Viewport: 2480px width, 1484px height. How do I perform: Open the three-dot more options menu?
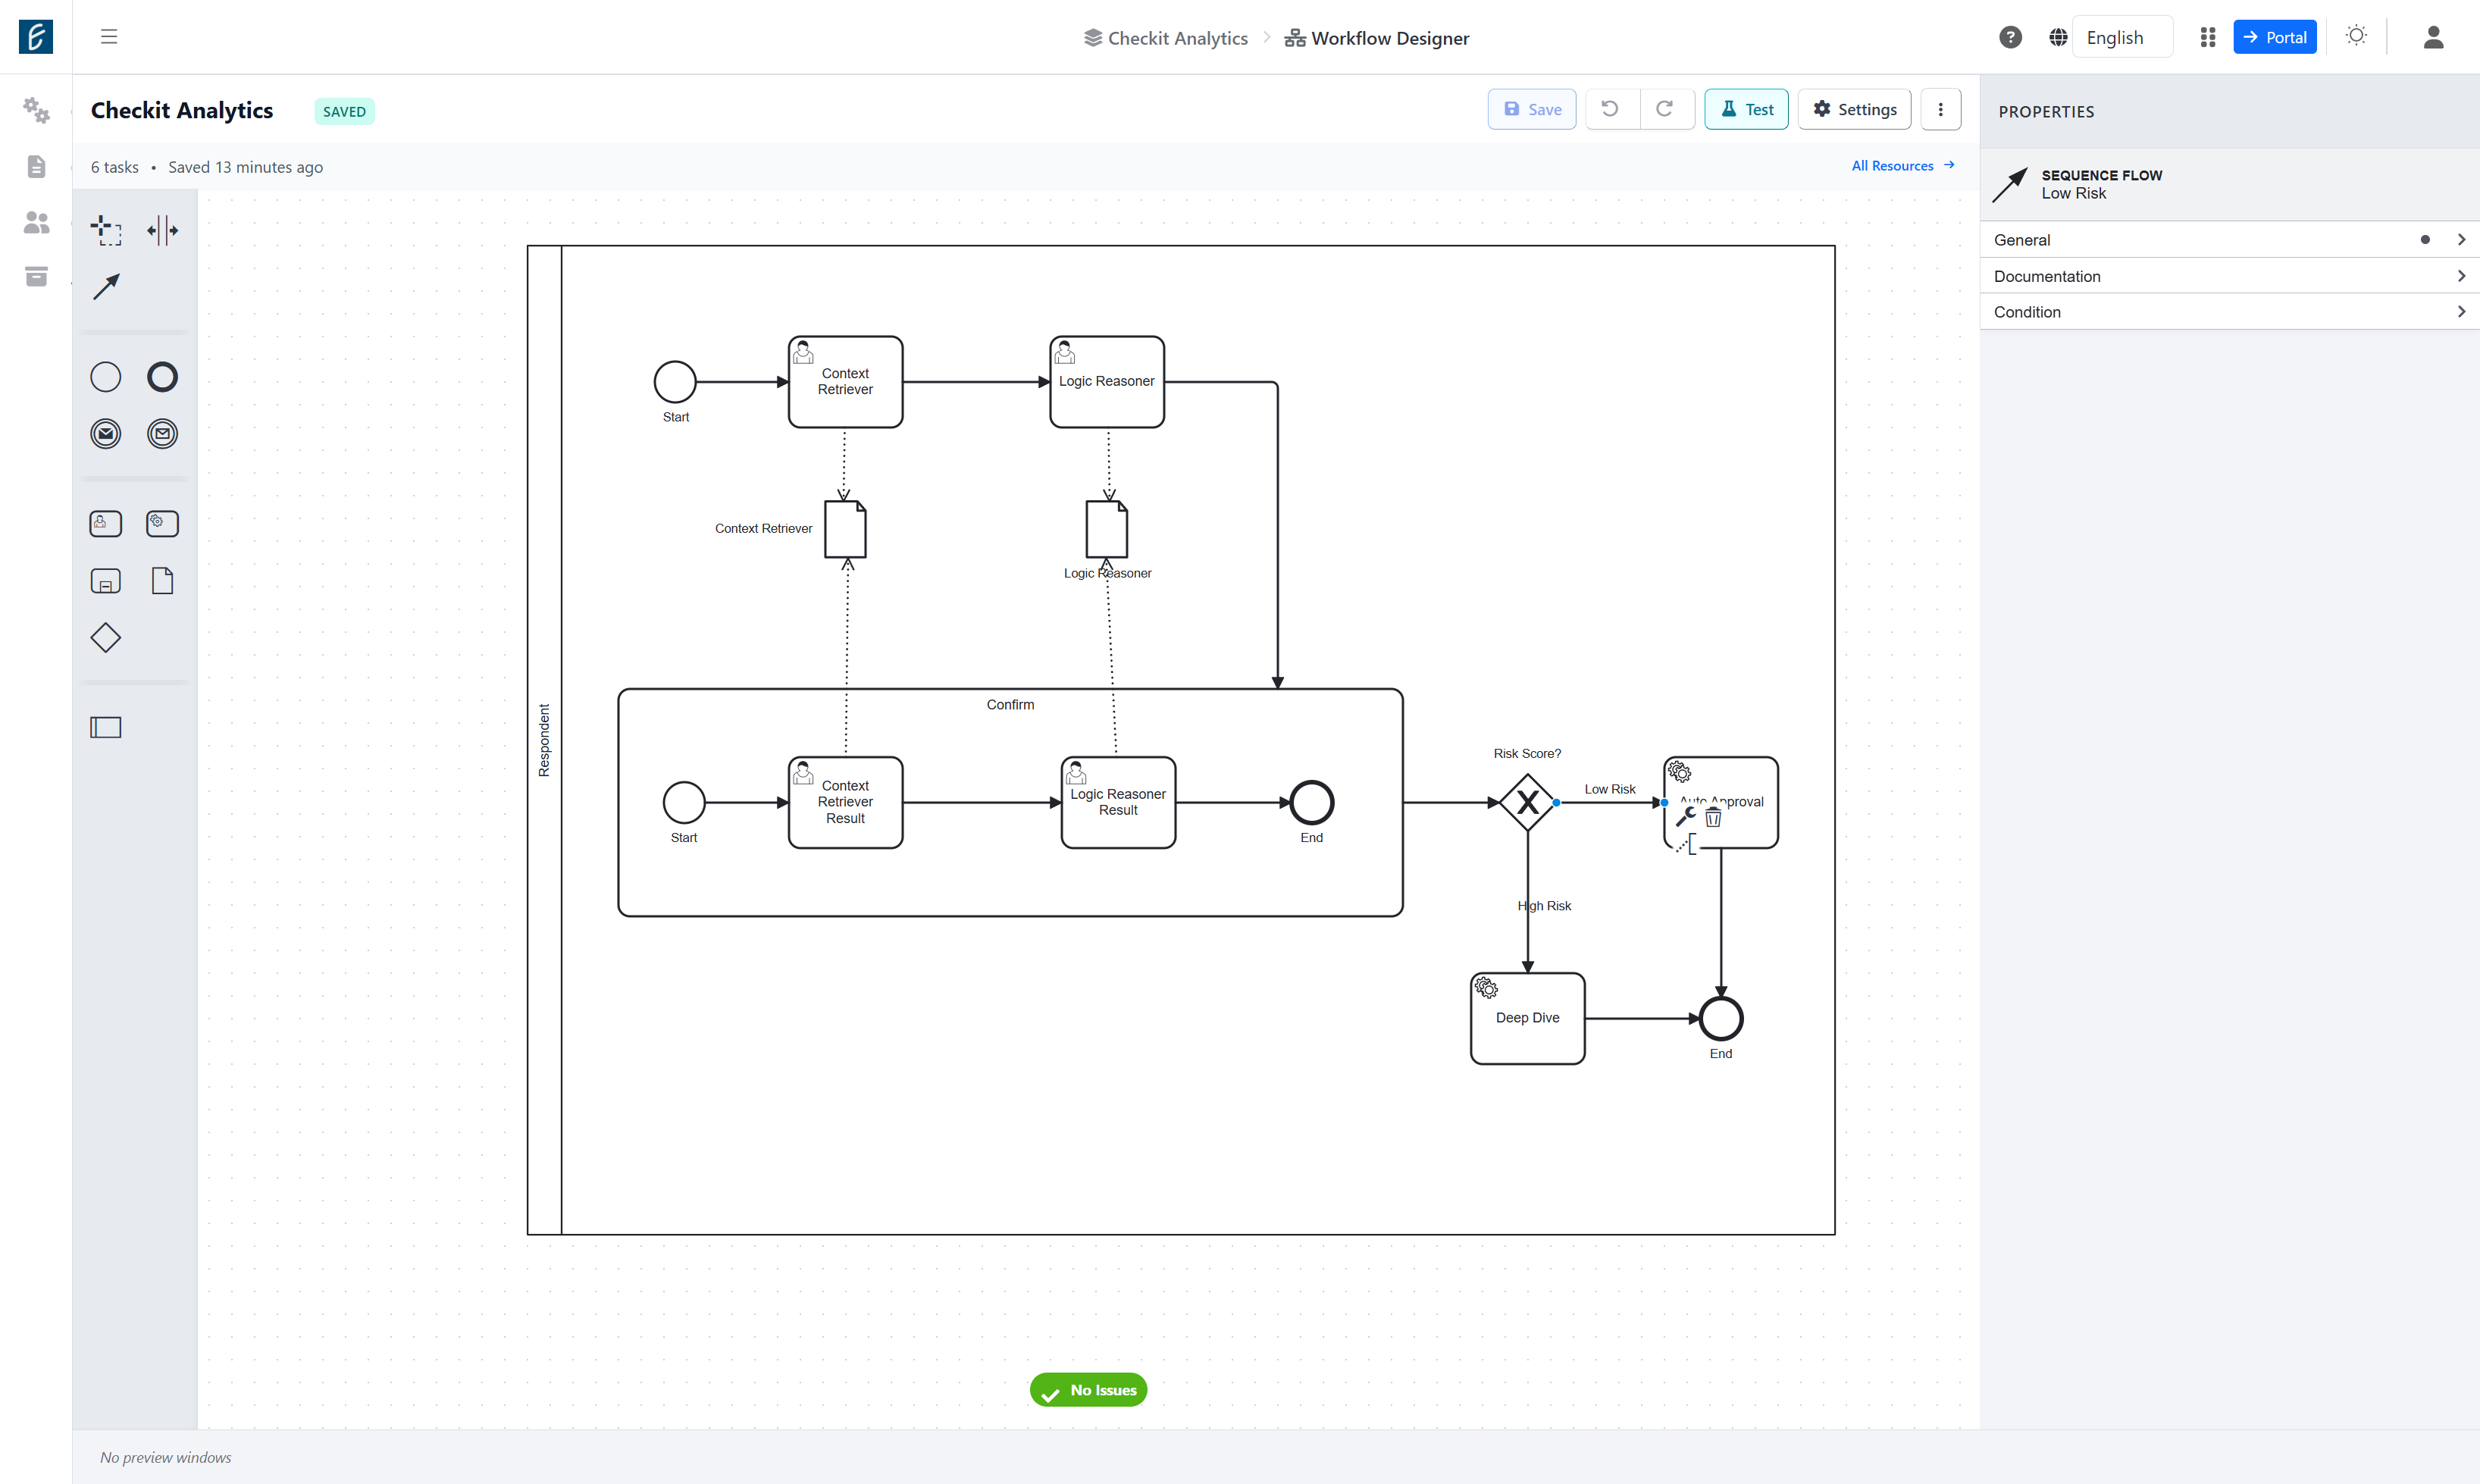[x=1941, y=109]
